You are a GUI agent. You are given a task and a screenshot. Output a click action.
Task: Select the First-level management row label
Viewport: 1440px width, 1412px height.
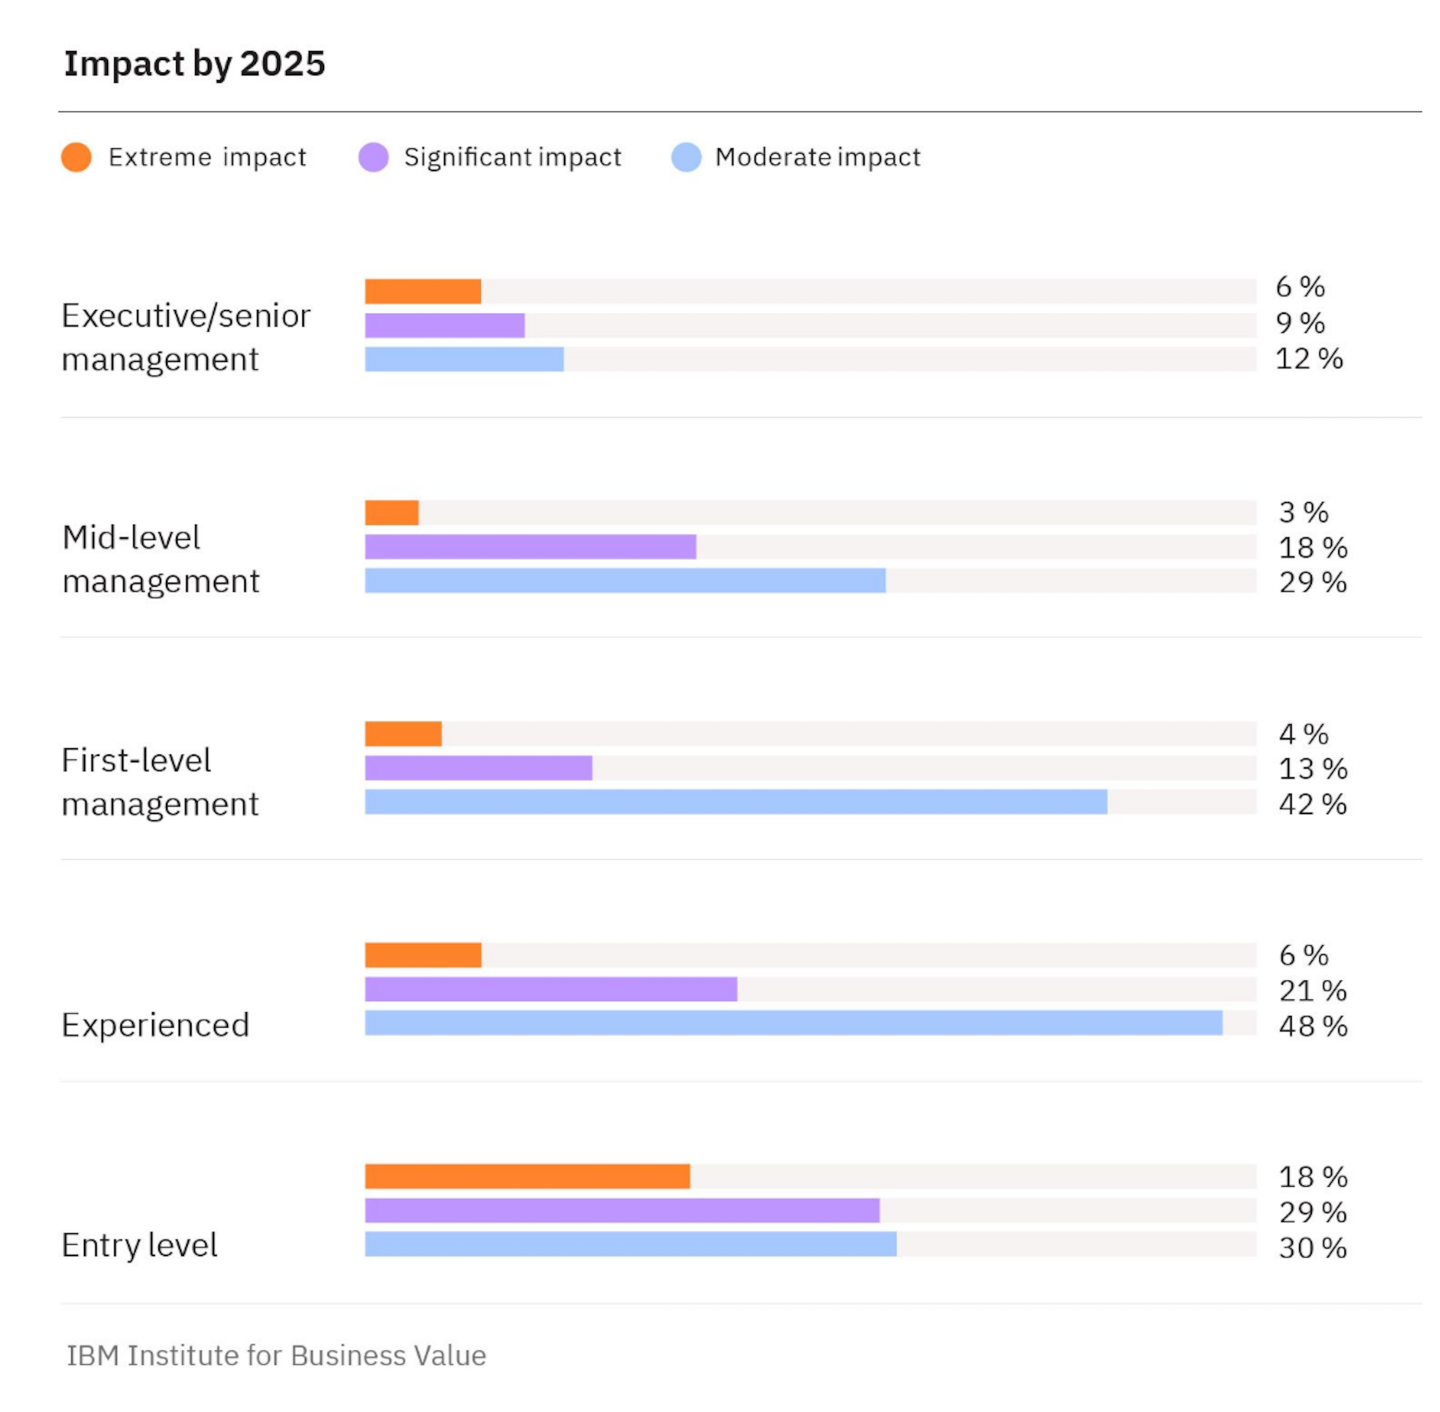pyautogui.click(x=160, y=782)
